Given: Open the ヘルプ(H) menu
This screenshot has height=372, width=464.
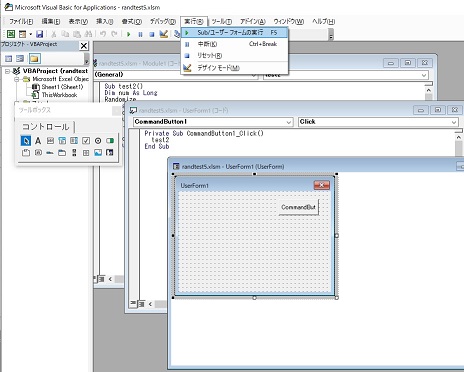Looking at the screenshot, I should click(x=323, y=21).
